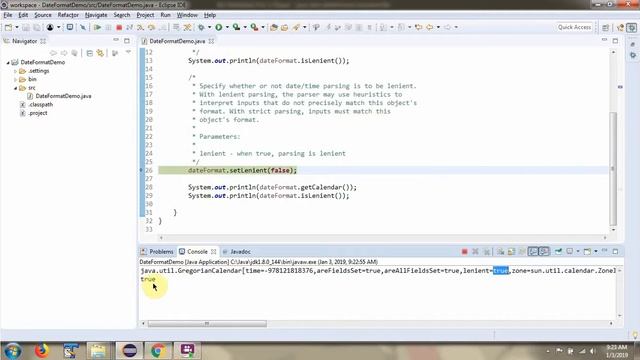
Task: Click the Search (flashlight) toolbar icon
Action: [296, 27]
